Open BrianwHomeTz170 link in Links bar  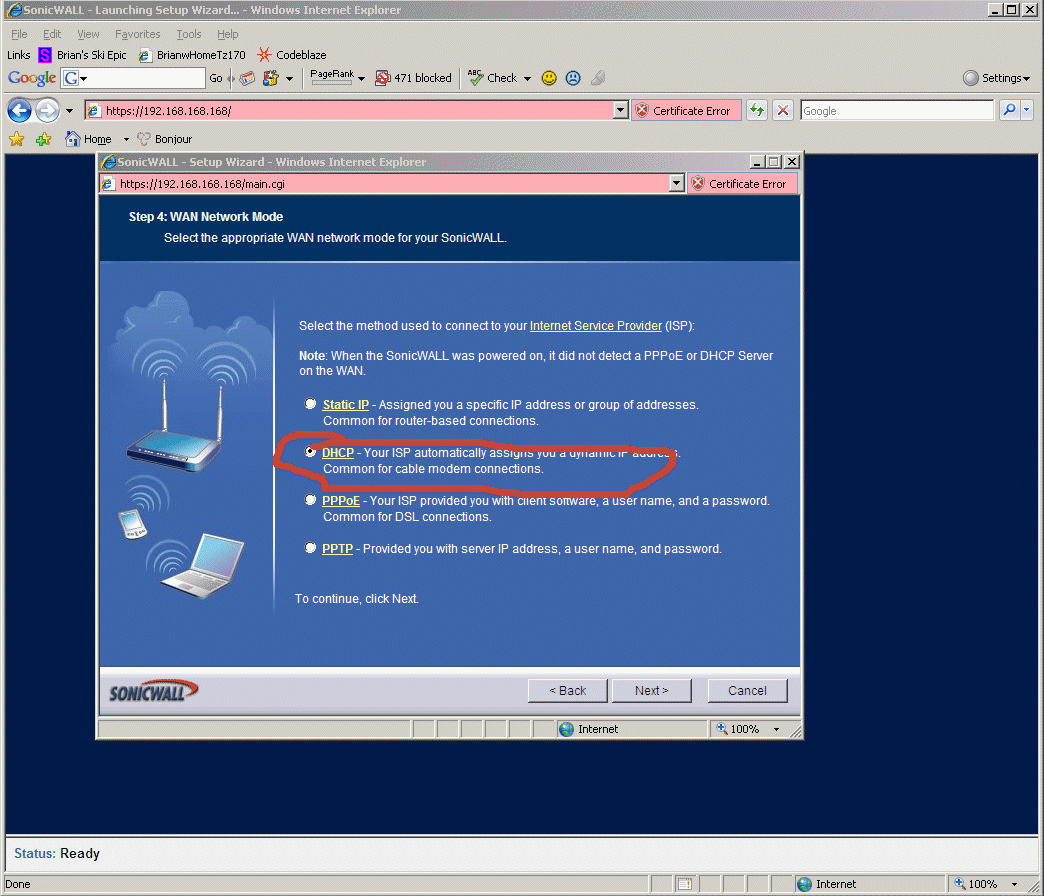192,55
